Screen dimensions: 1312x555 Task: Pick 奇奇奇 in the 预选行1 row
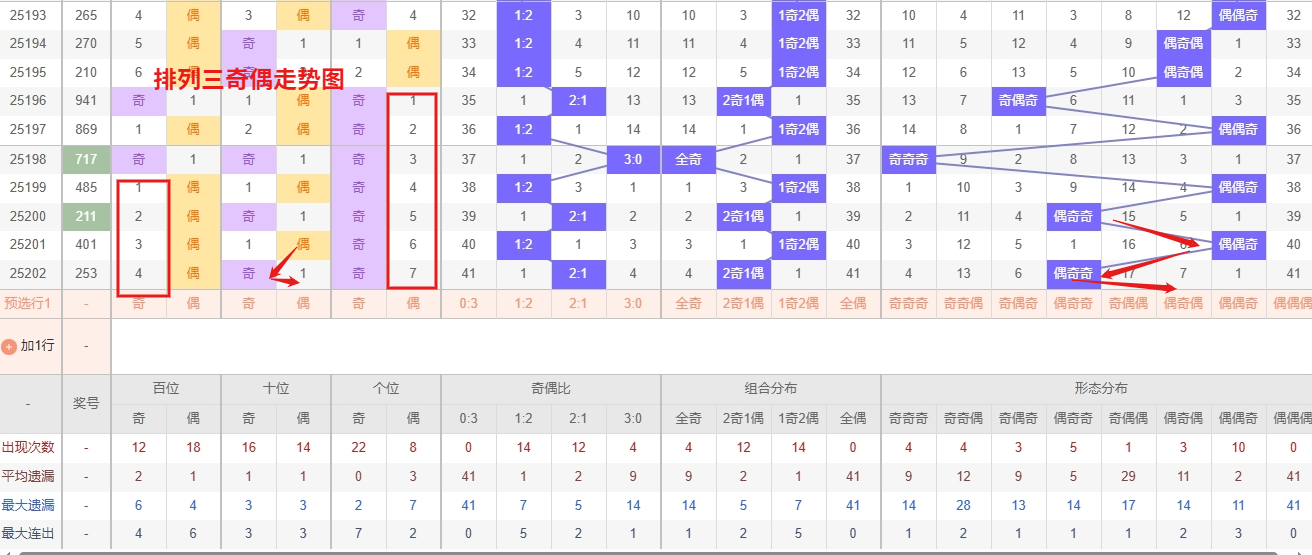[908, 303]
